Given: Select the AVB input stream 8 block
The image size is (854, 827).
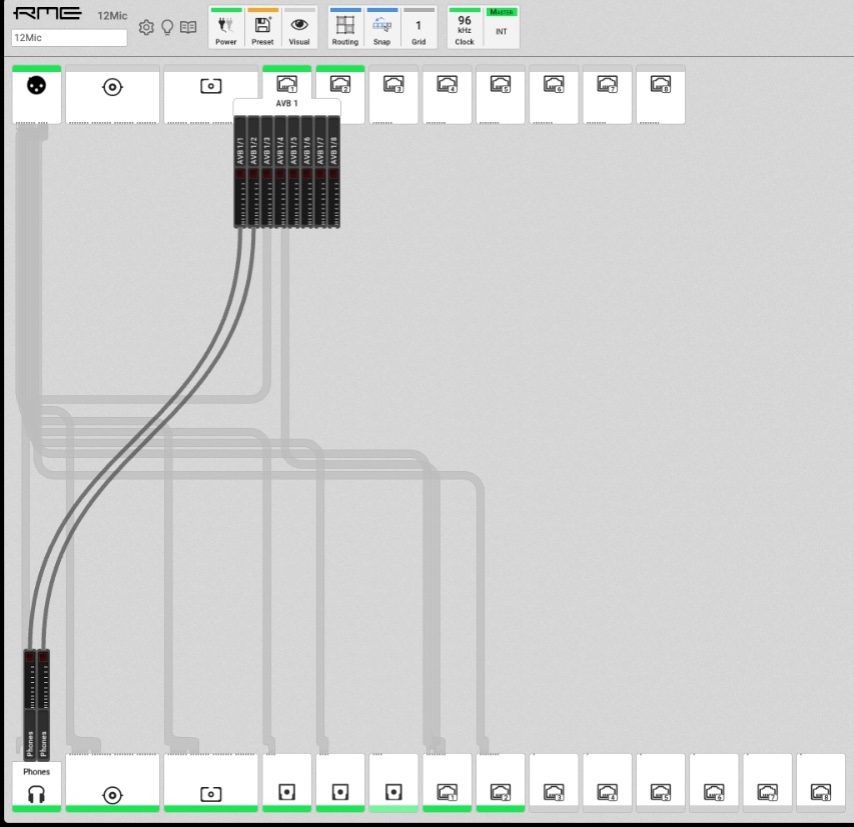Looking at the screenshot, I should (x=660, y=96).
